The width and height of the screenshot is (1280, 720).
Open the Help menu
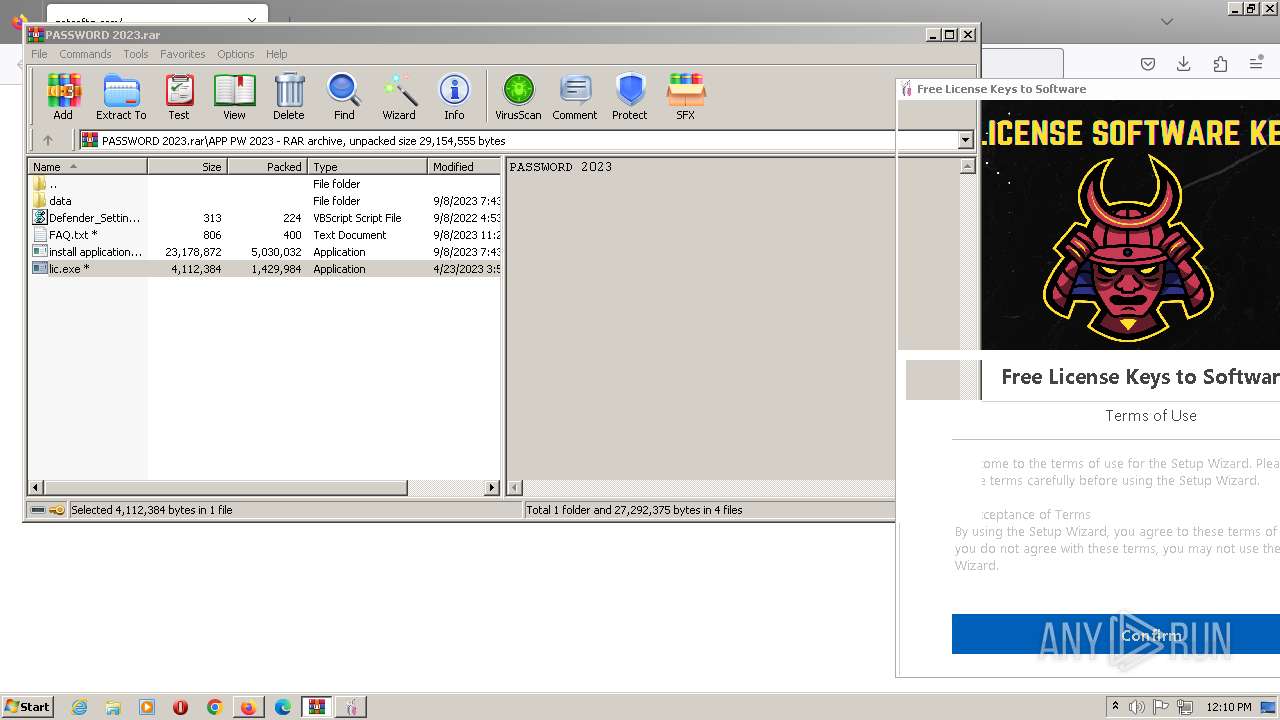coord(277,54)
